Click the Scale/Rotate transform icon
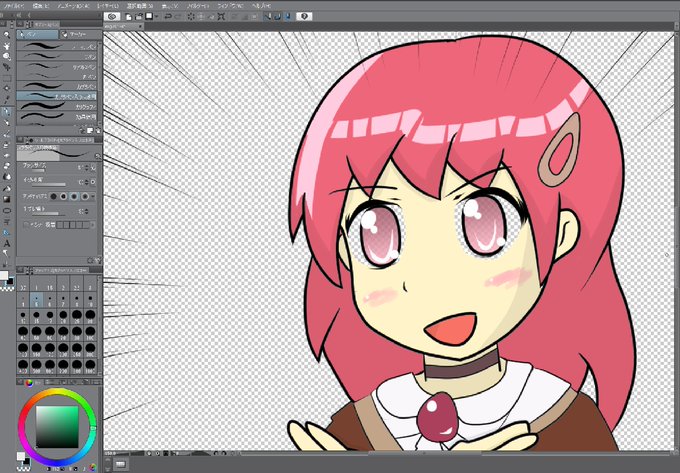The image size is (680, 473). click(x=221, y=16)
